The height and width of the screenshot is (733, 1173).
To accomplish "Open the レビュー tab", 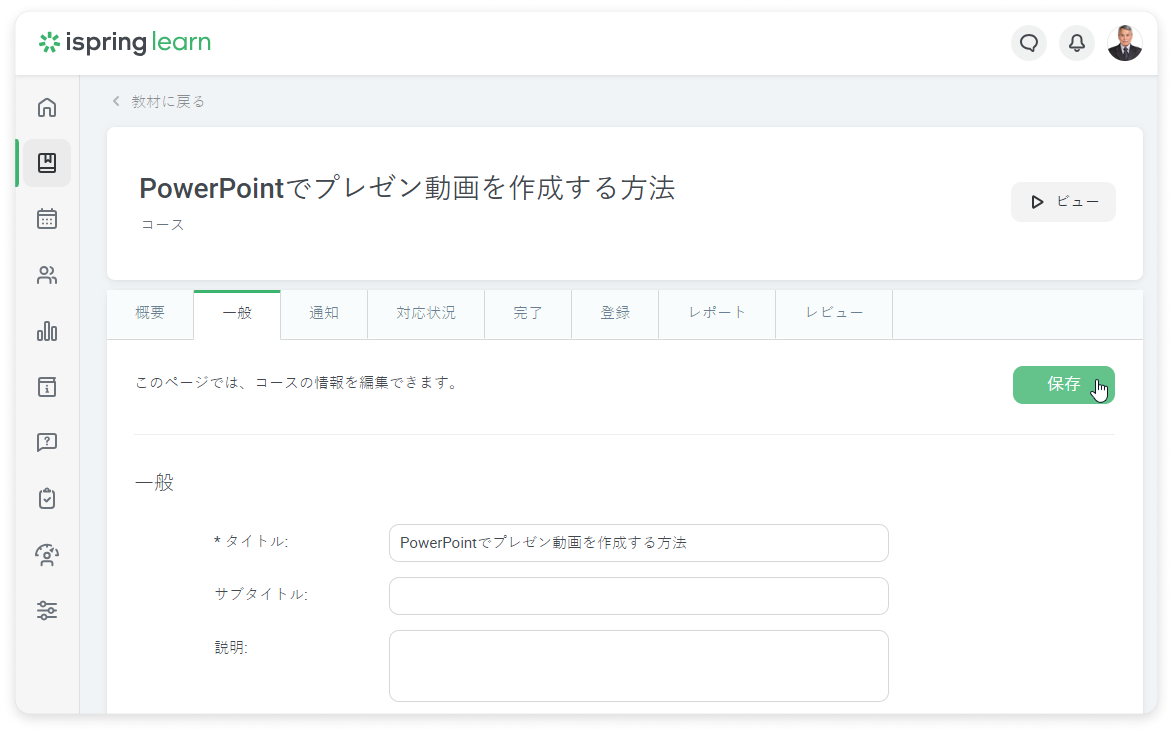I will [x=834, y=314].
